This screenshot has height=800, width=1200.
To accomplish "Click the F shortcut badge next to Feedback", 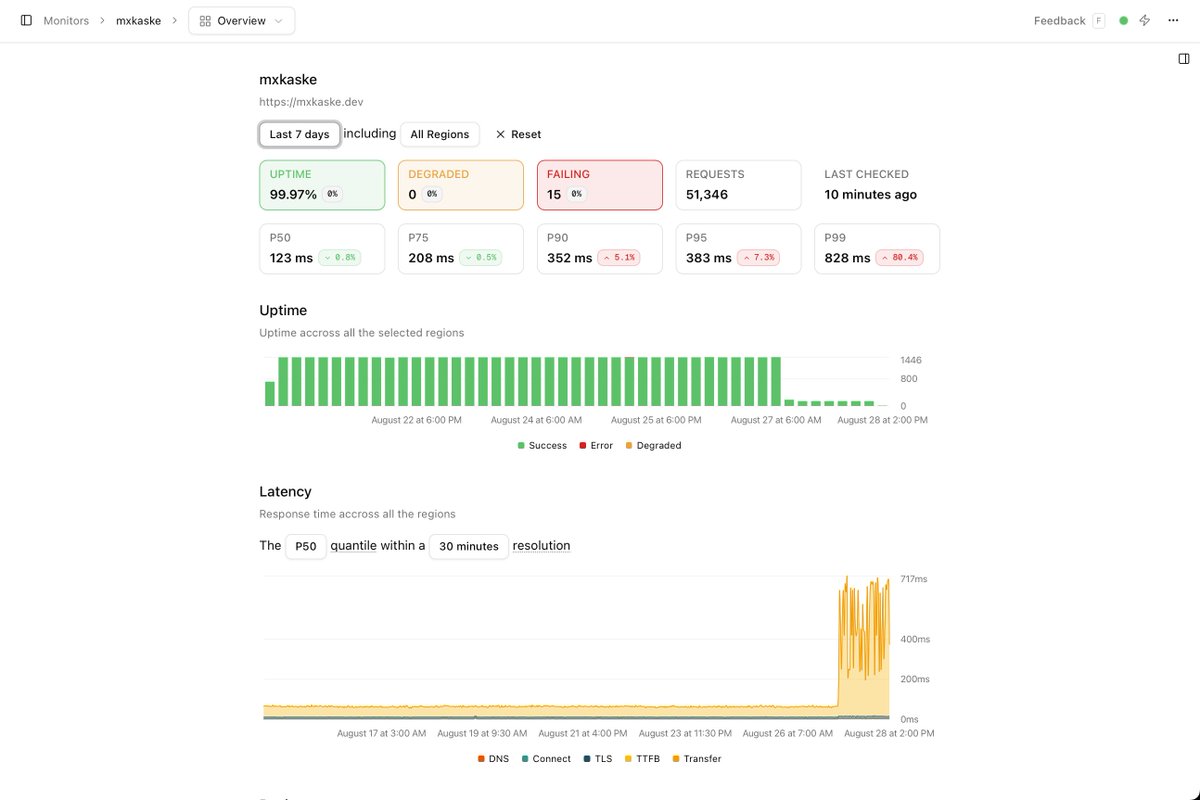I will tap(1098, 20).
